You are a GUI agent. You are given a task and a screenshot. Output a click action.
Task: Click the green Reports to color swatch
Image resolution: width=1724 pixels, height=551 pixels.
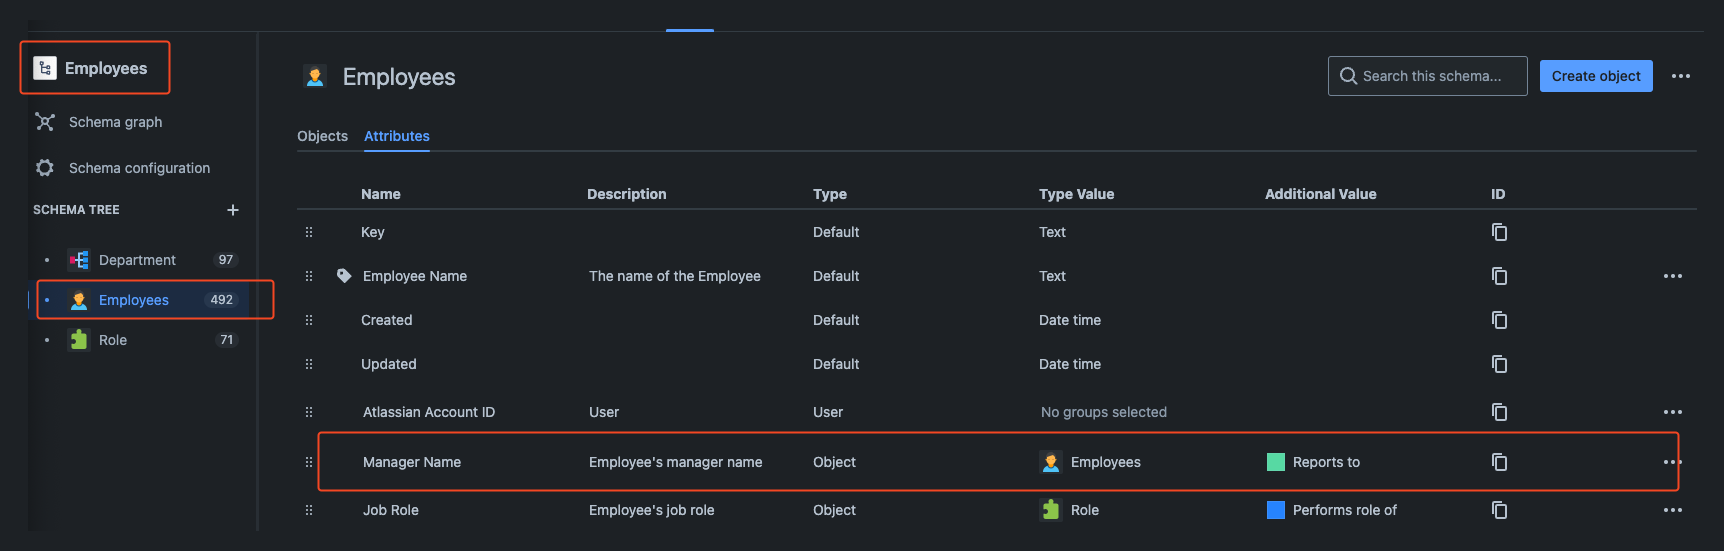point(1276,462)
